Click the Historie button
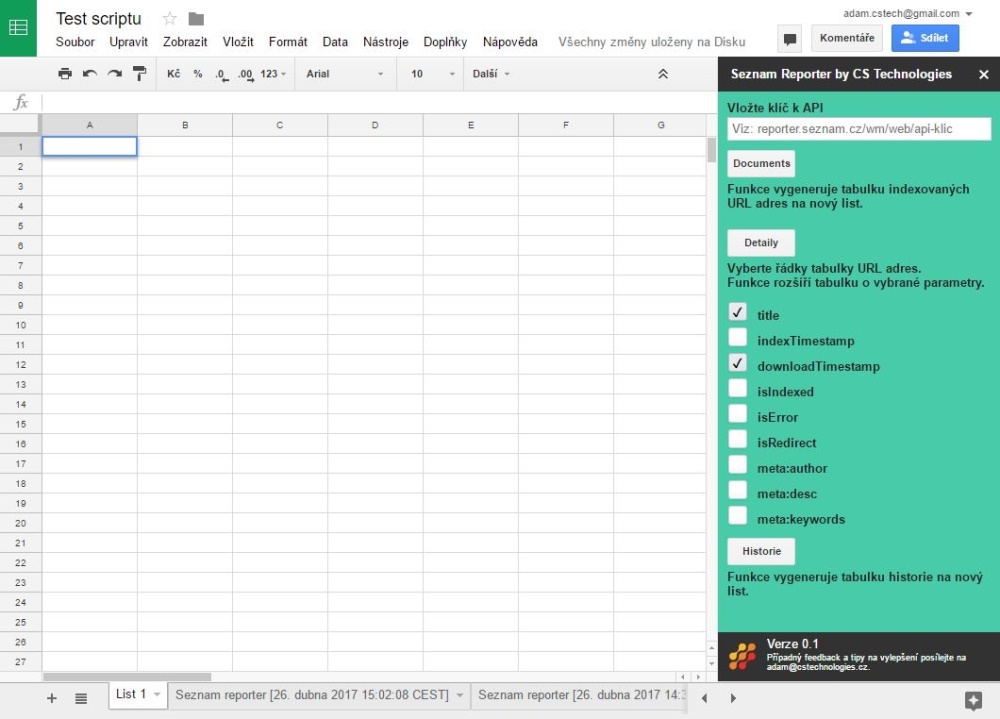 pos(761,551)
